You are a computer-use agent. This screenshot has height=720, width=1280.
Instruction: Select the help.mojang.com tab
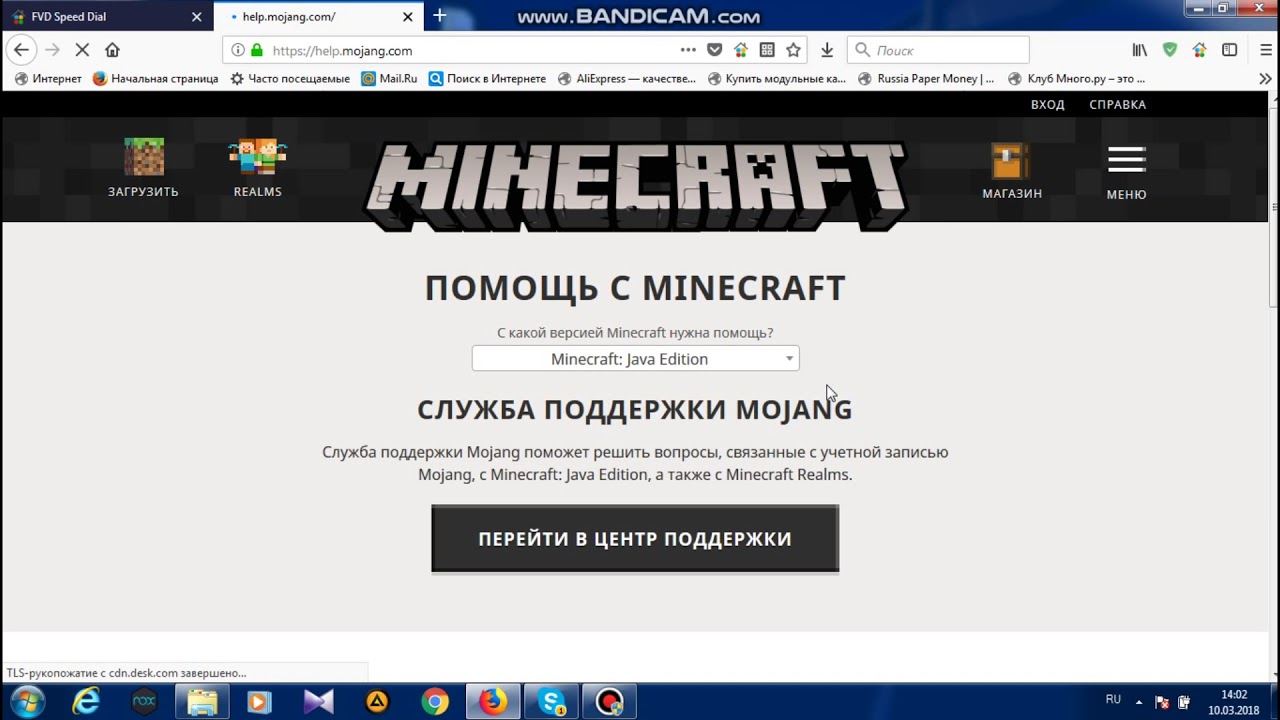(x=319, y=17)
